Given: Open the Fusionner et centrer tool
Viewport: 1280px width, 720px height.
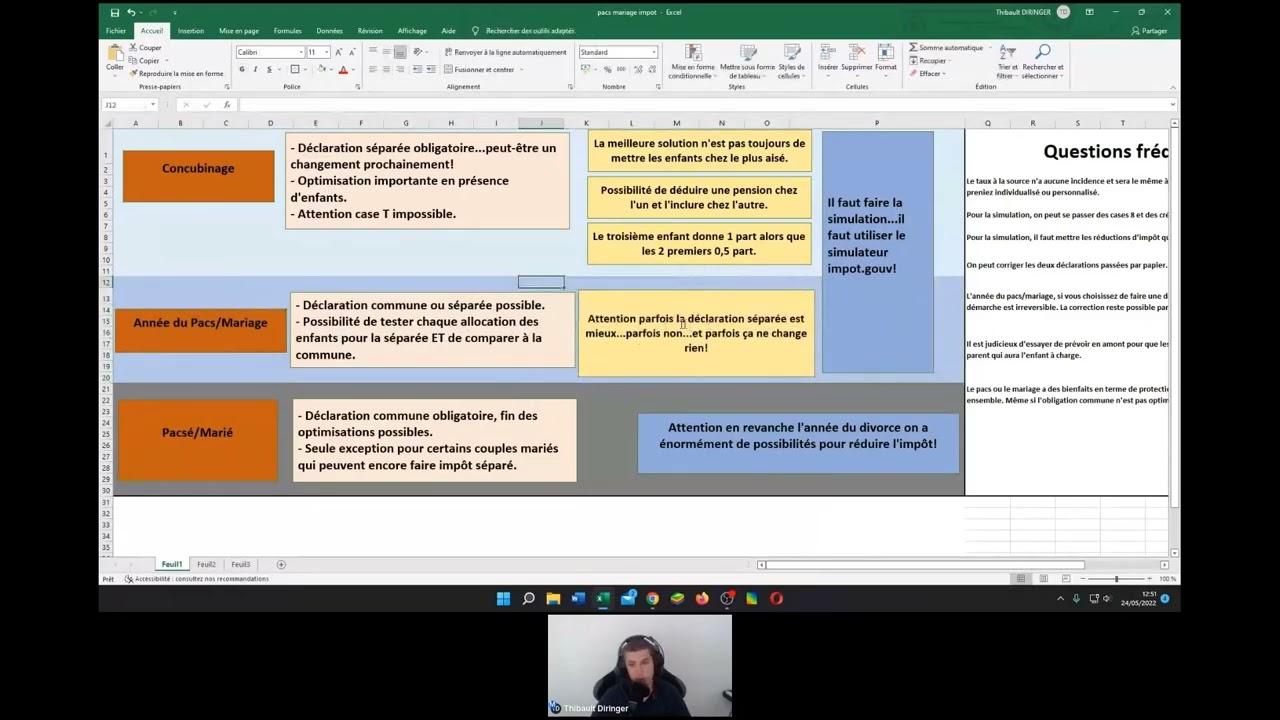Looking at the screenshot, I should coord(449,69).
